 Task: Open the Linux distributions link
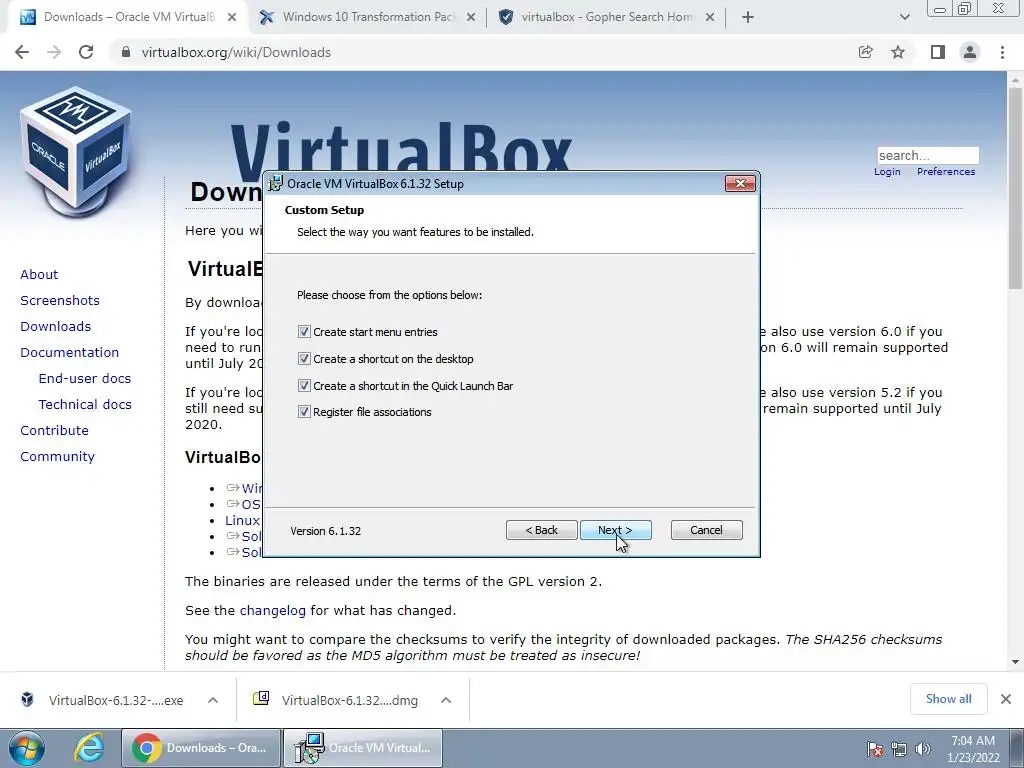[242, 520]
